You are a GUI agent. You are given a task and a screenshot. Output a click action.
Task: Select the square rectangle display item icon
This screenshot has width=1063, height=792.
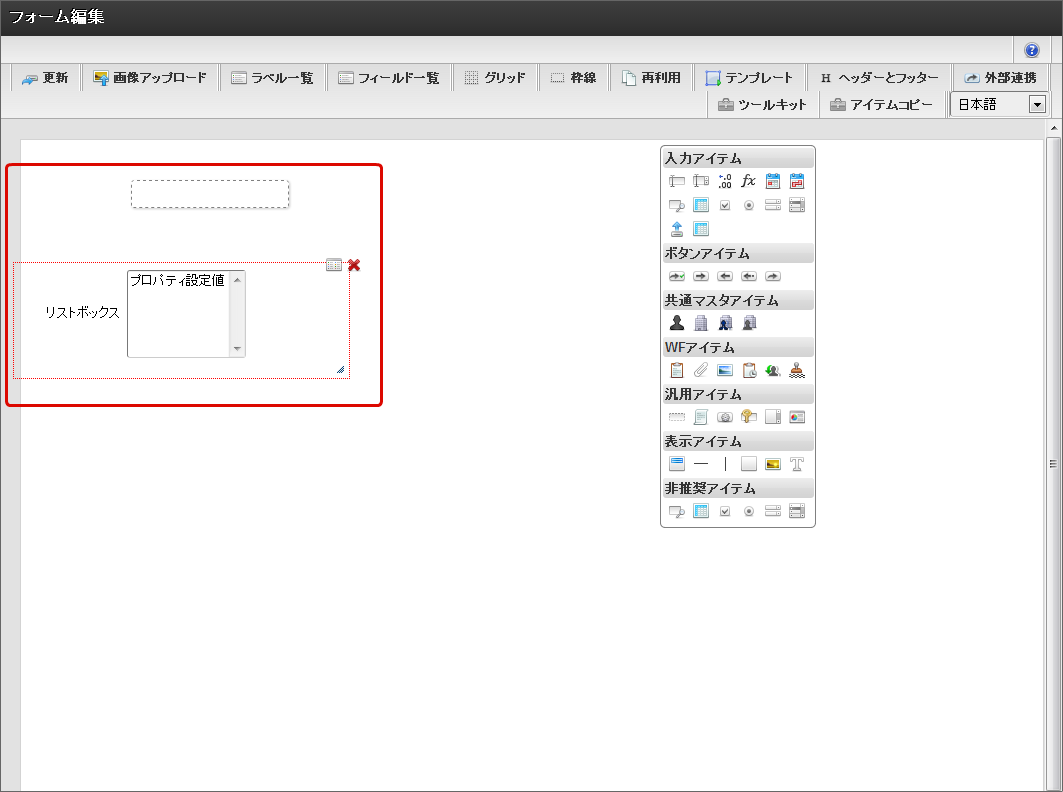pos(748,464)
